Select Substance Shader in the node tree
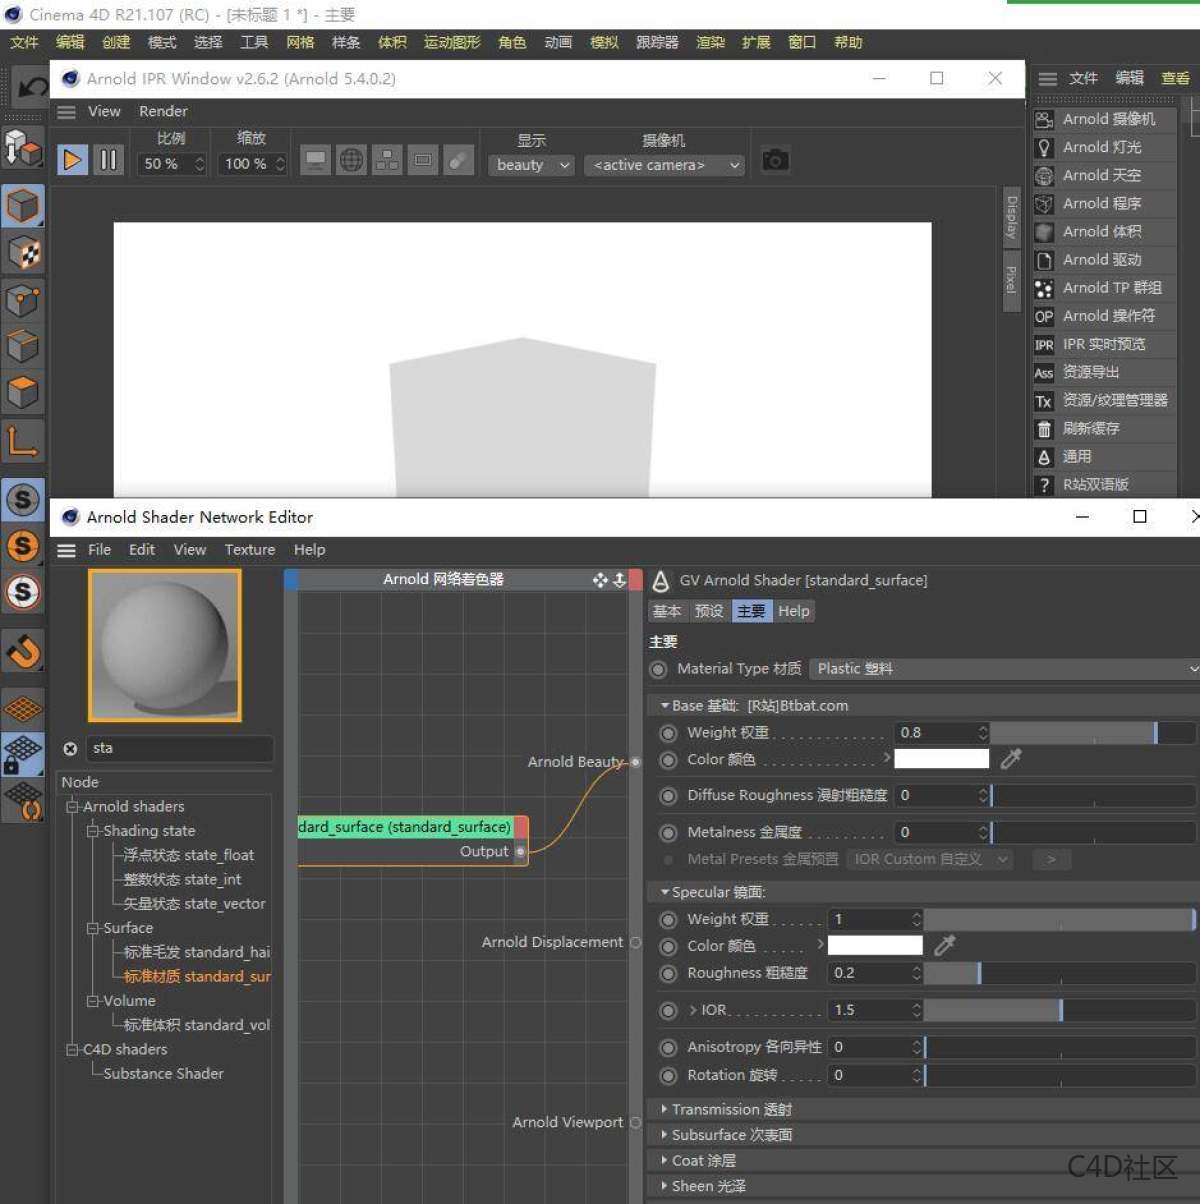 163,1073
